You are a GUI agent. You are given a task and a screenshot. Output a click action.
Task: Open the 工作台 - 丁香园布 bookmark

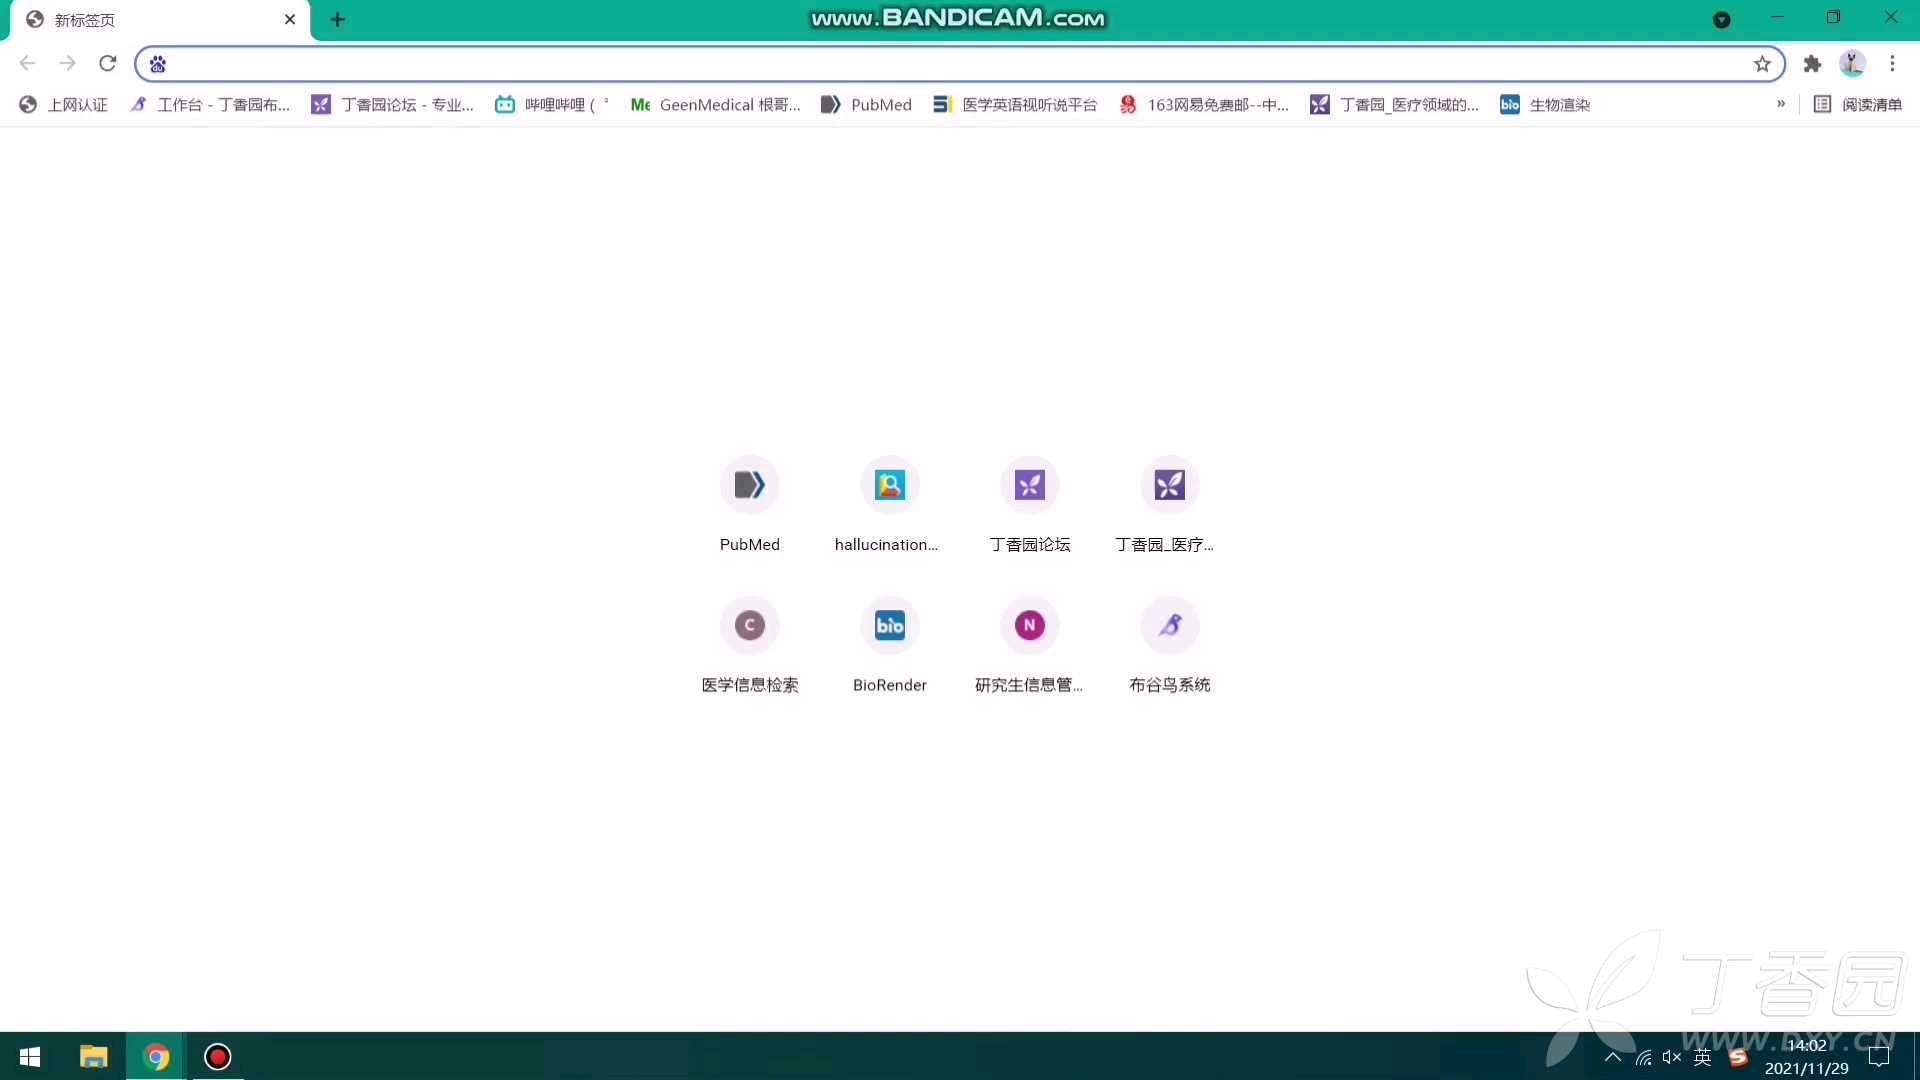tap(210, 105)
